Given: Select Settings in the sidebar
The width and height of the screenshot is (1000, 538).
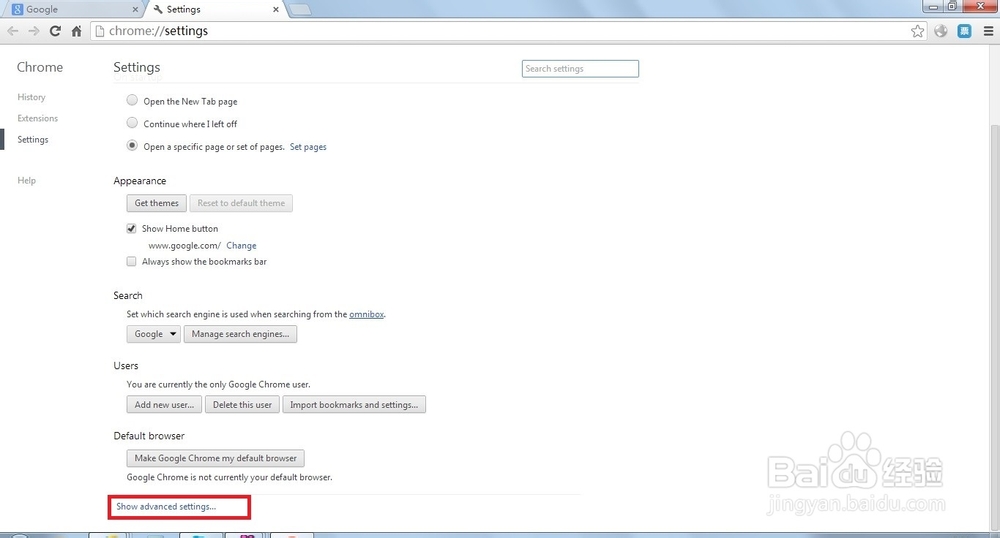Looking at the screenshot, I should [33, 140].
